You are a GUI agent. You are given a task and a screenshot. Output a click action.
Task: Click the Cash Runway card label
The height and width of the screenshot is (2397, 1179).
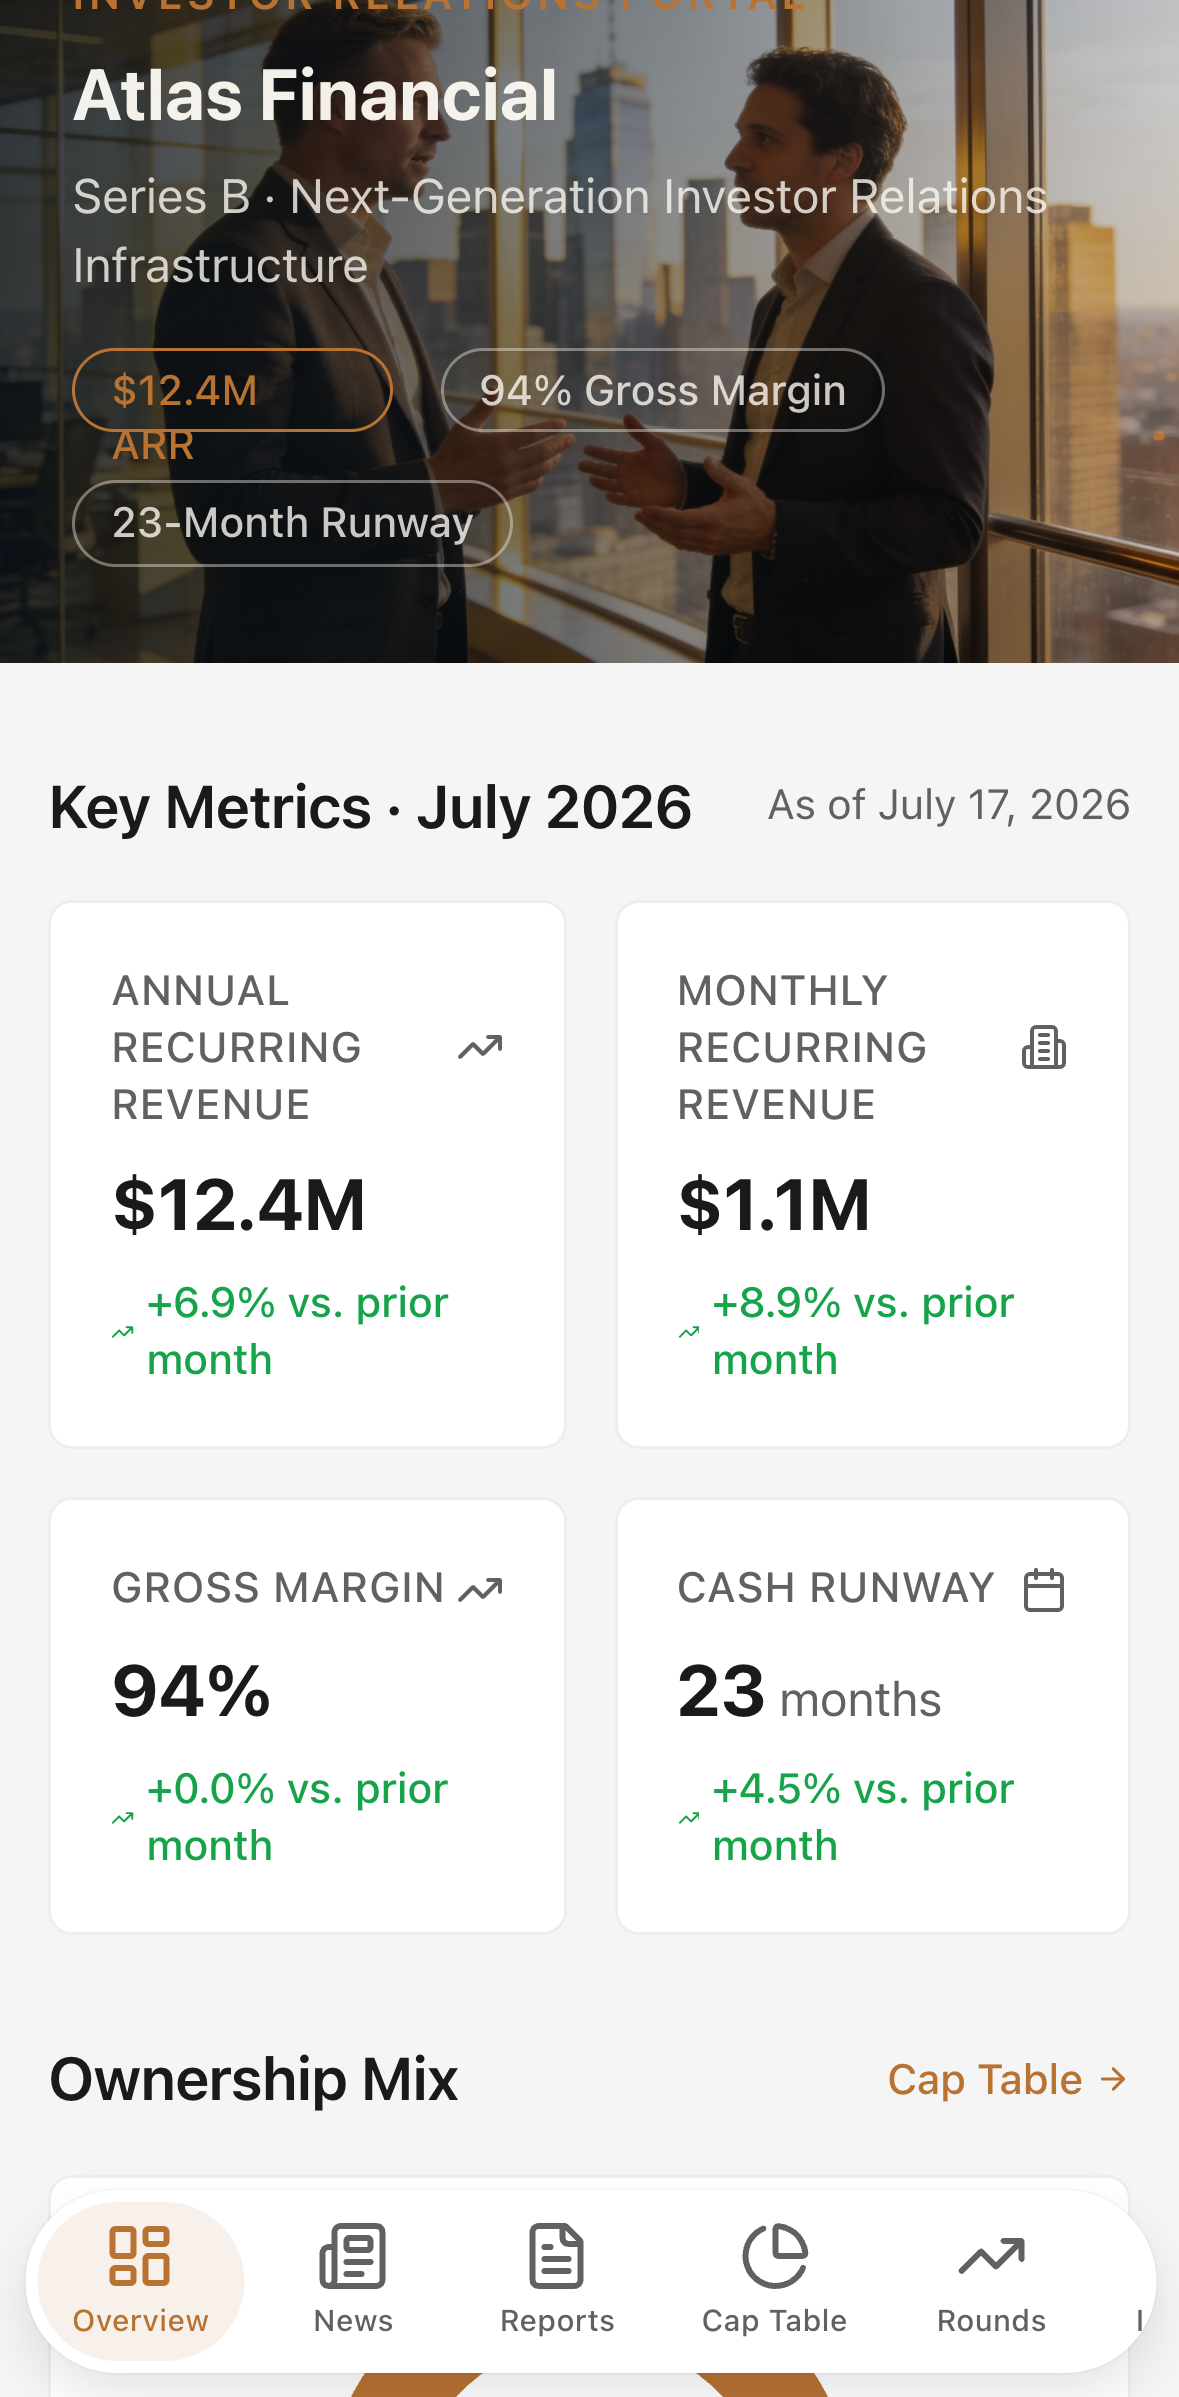point(836,1588)
